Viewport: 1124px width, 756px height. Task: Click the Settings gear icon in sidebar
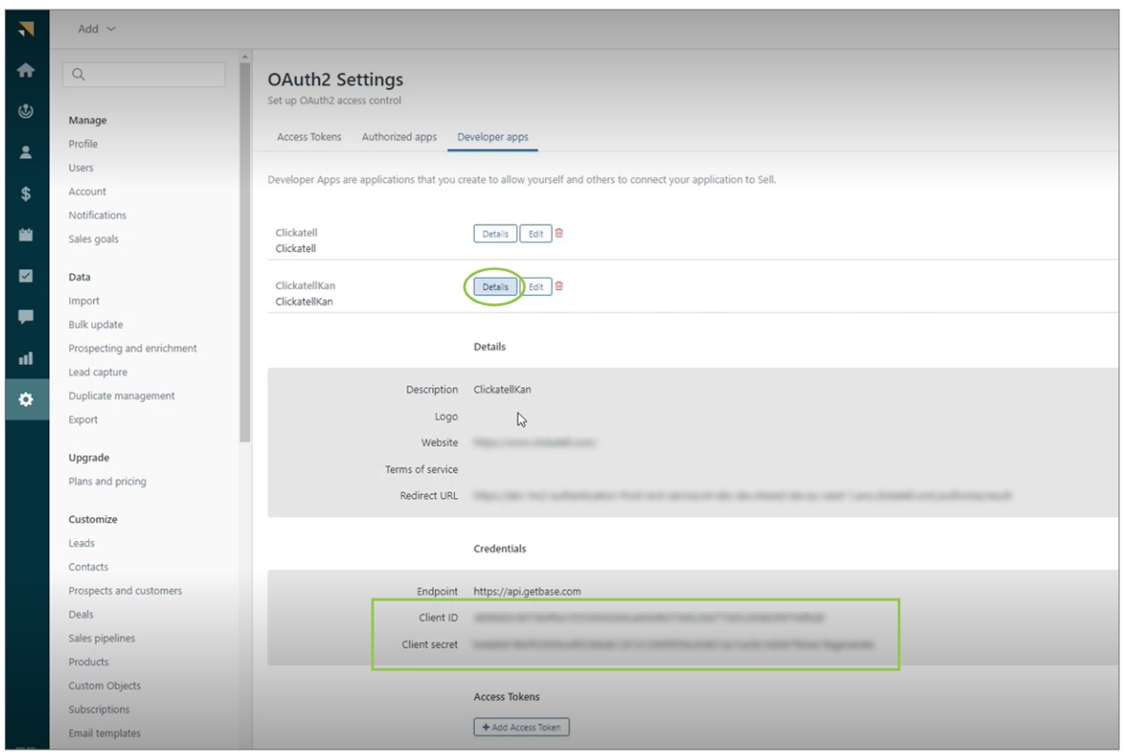tap(26, 399)
